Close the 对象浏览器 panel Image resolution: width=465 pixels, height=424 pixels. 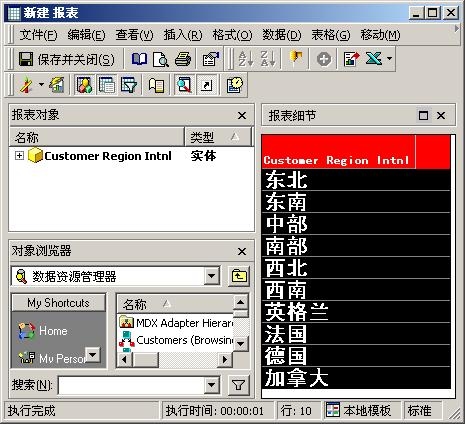(242, 251)
